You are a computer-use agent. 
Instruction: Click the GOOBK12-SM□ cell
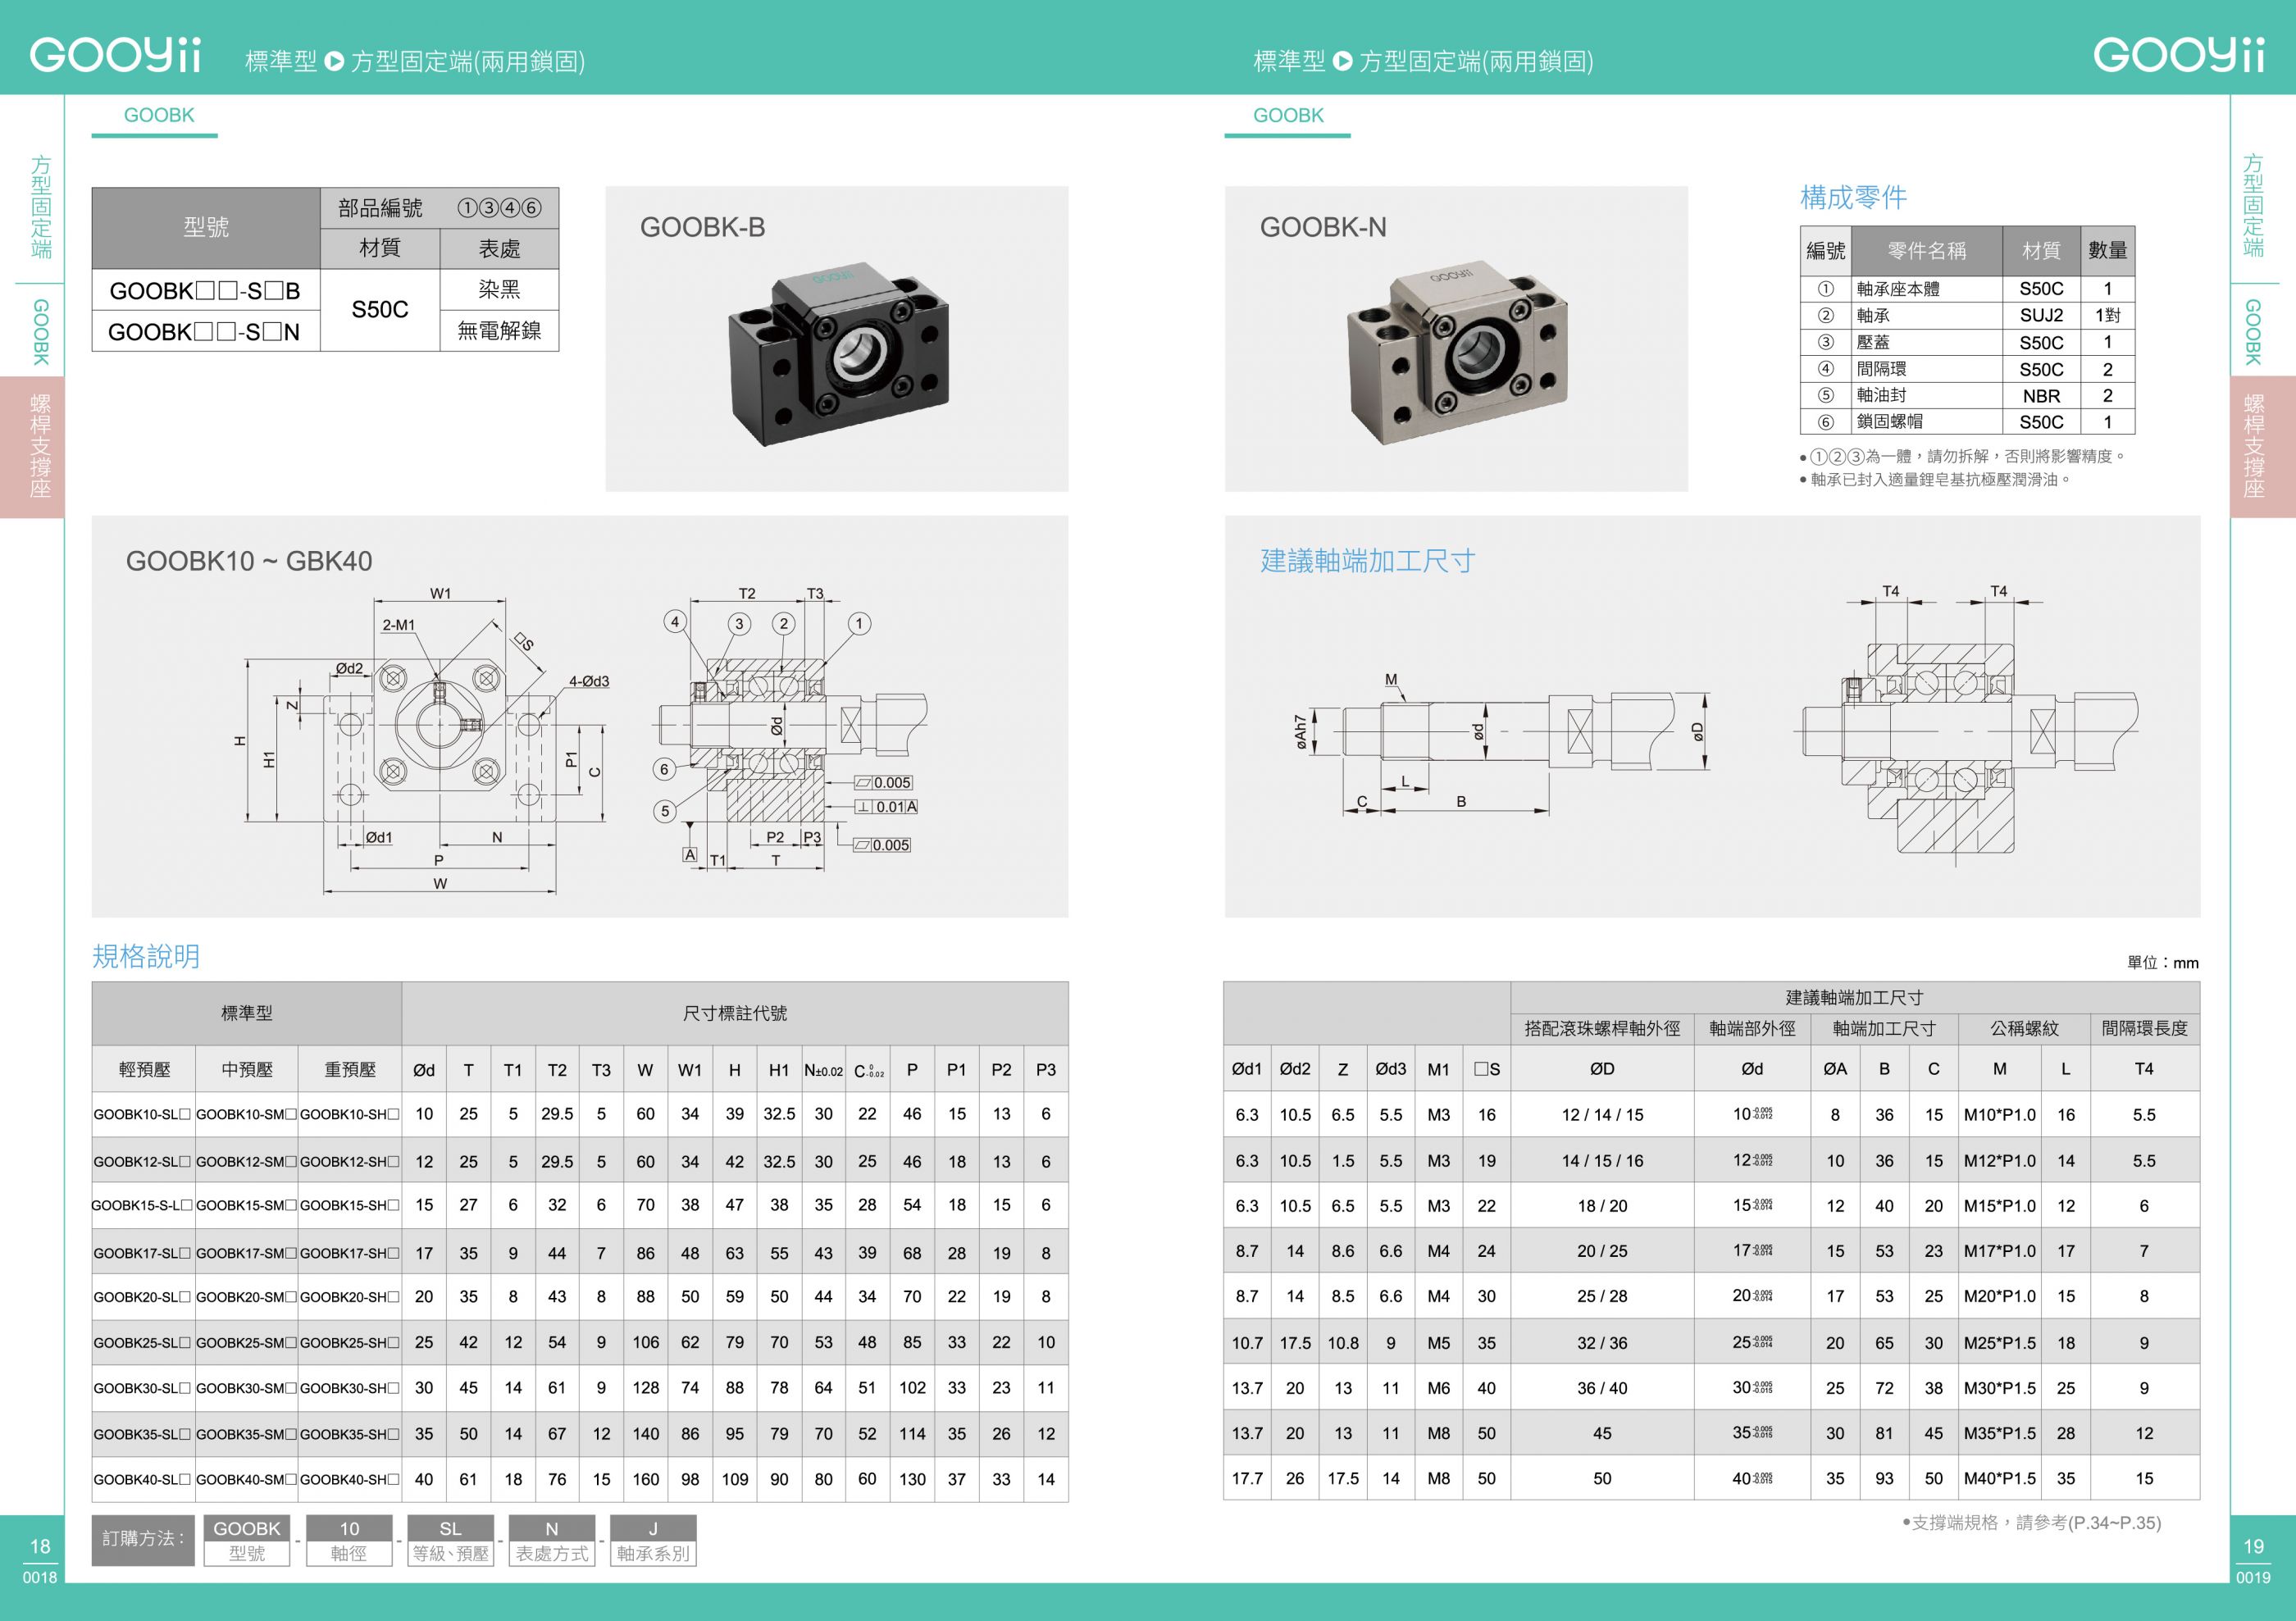[246, 1161]
